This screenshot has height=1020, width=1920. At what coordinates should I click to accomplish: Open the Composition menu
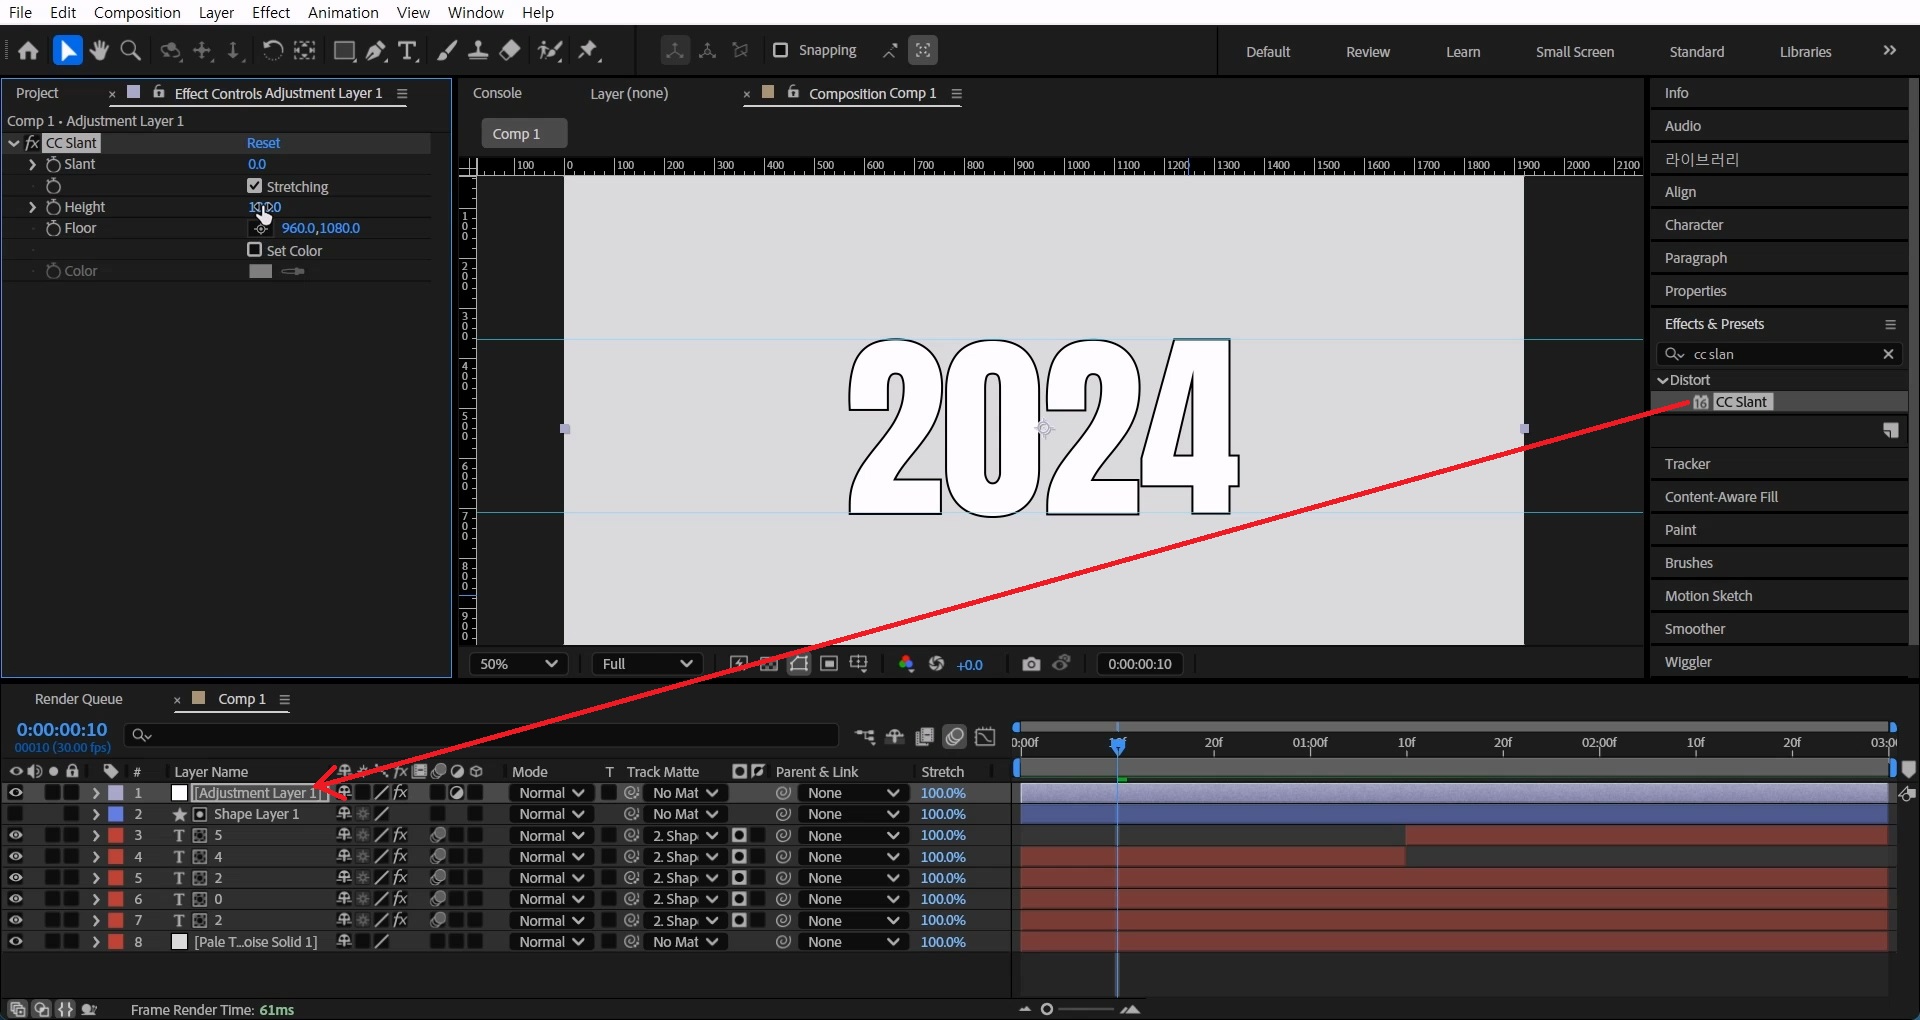click(x=137, y=12)
